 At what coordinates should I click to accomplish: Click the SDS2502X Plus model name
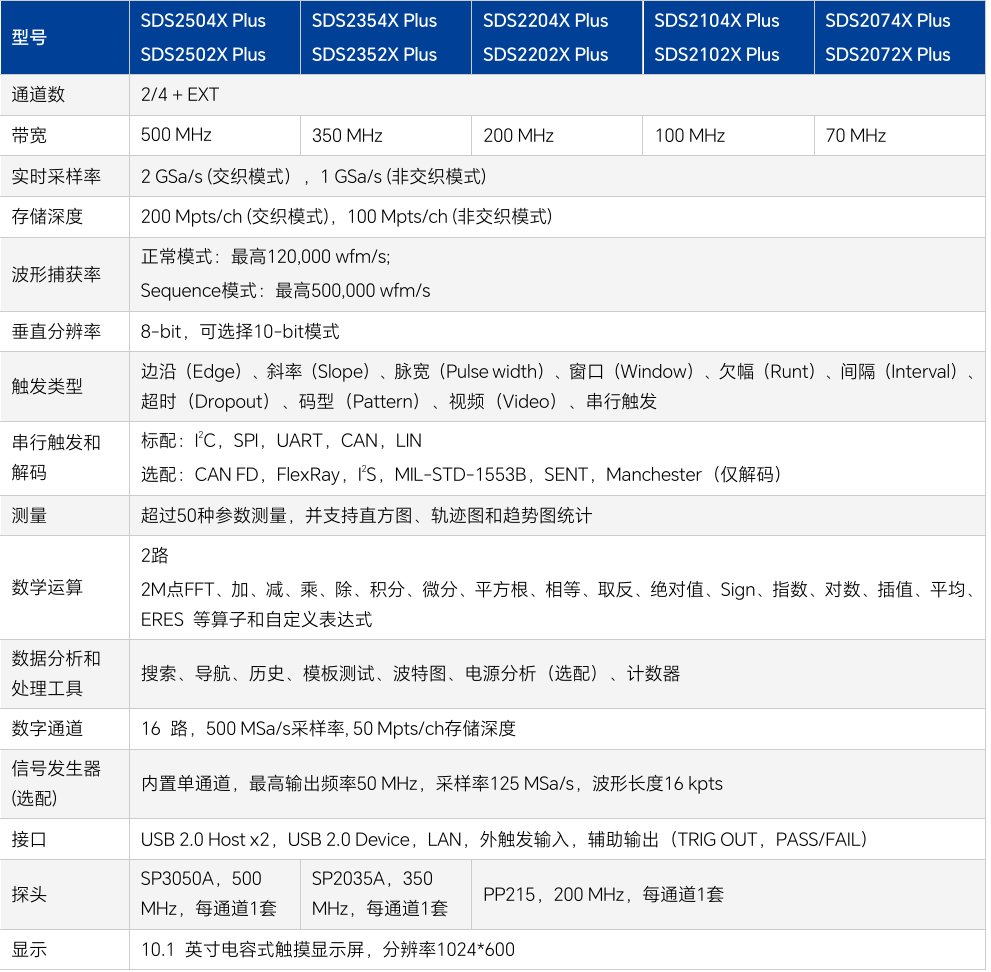pos(203,55)
